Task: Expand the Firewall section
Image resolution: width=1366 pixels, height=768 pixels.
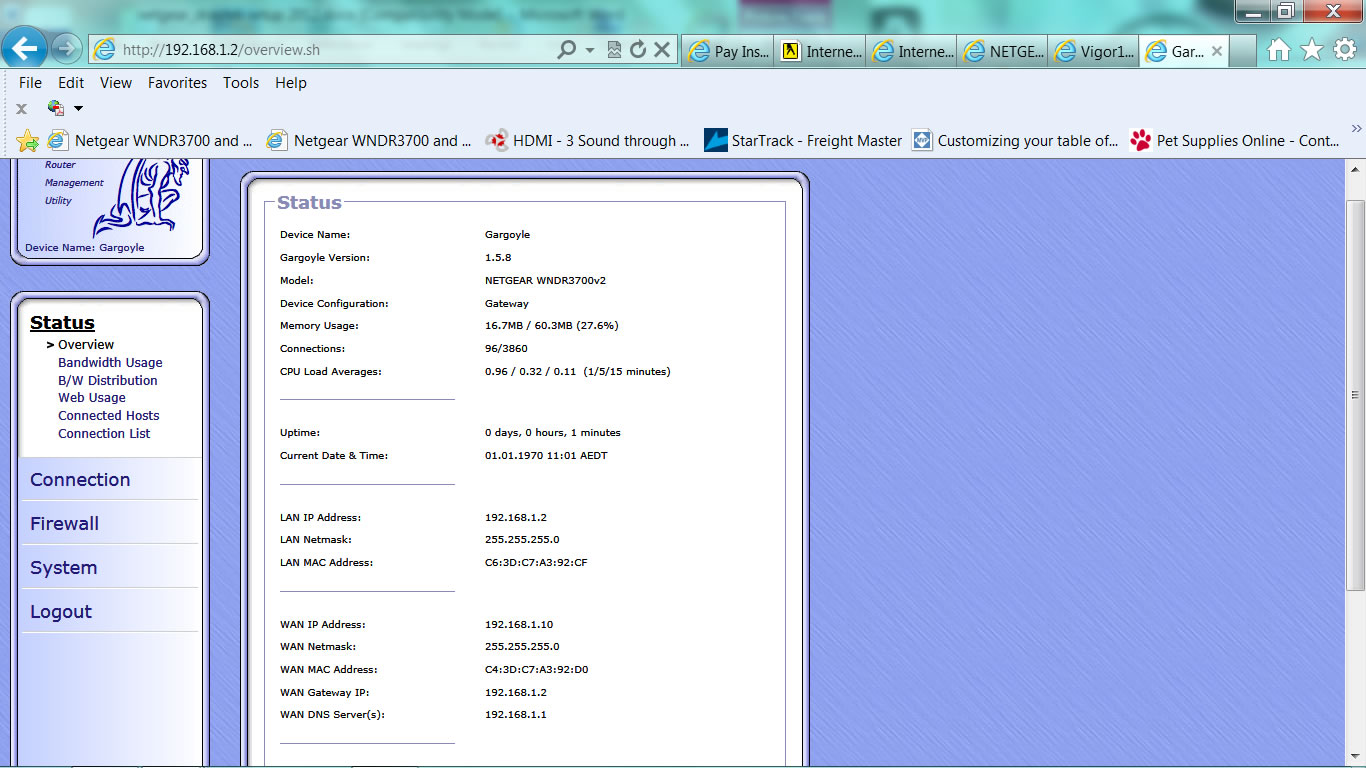Action: tap(64, 523)
